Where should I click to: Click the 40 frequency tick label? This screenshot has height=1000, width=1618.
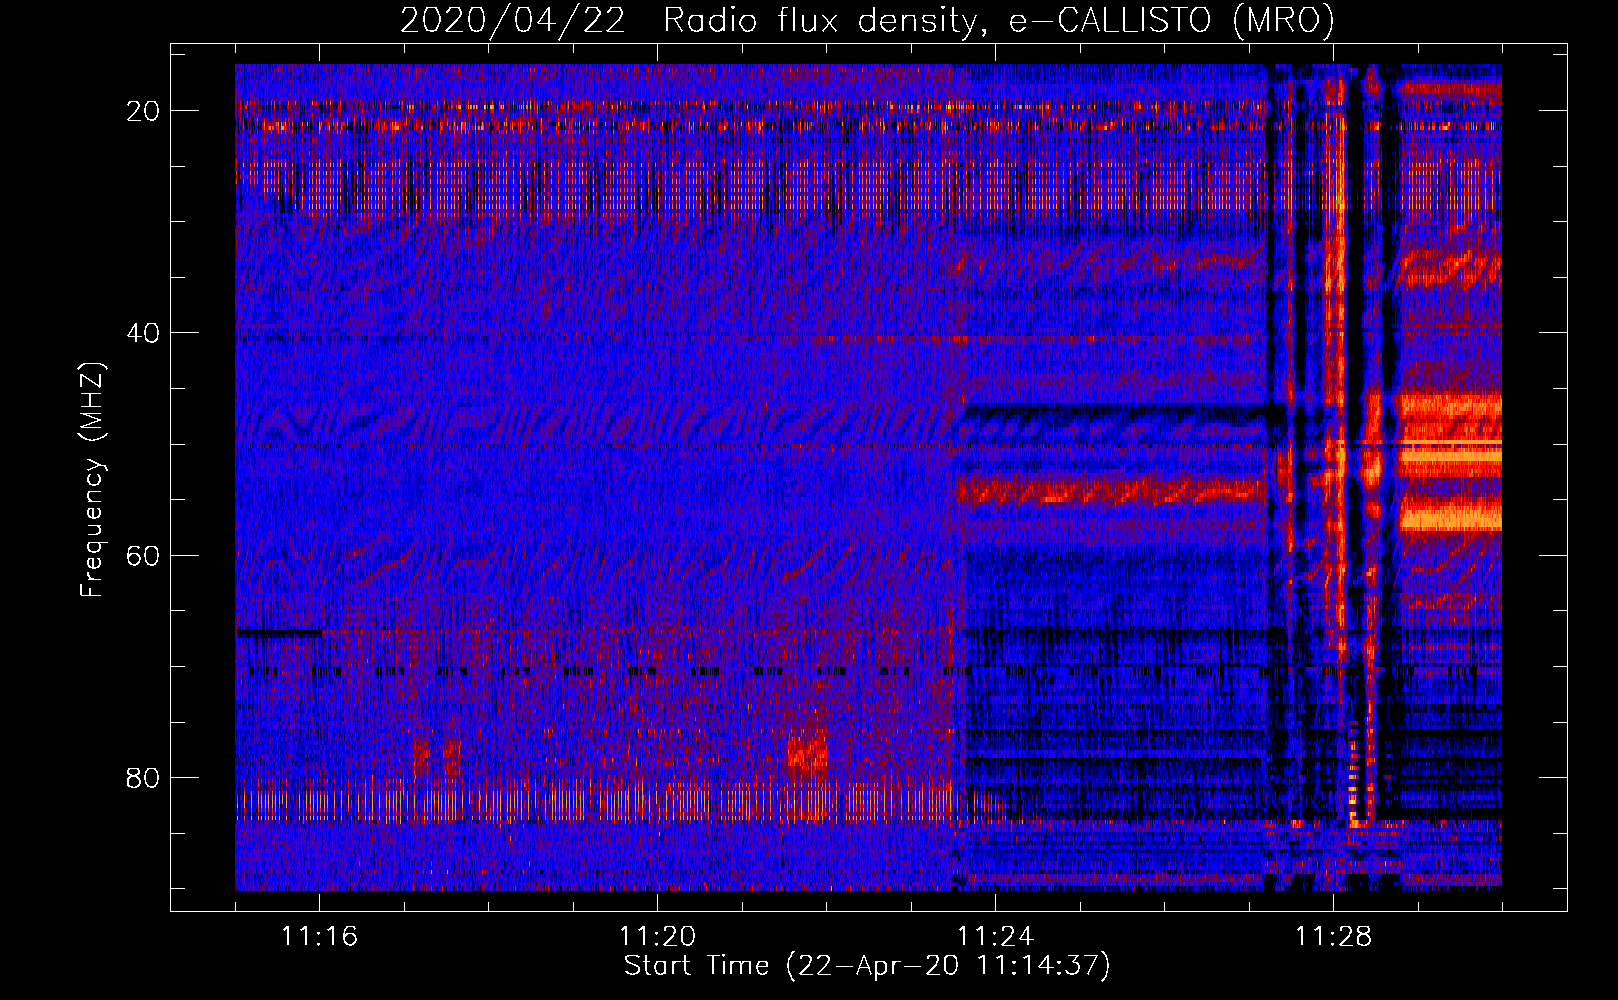[143, 333]
